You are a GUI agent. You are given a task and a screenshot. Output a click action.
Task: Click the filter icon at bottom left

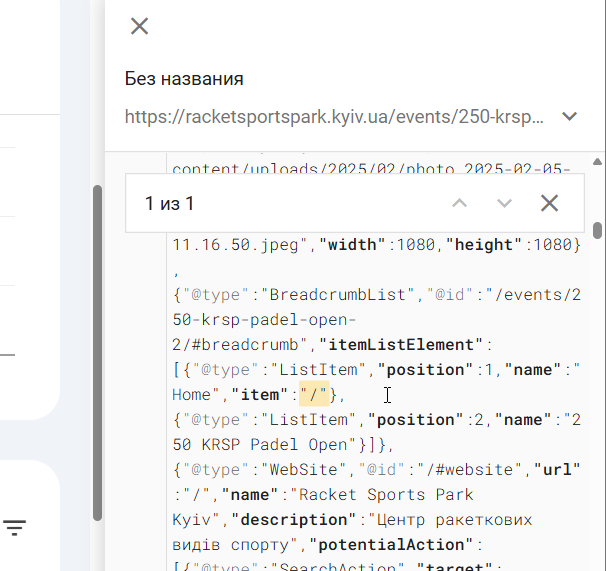14,528
